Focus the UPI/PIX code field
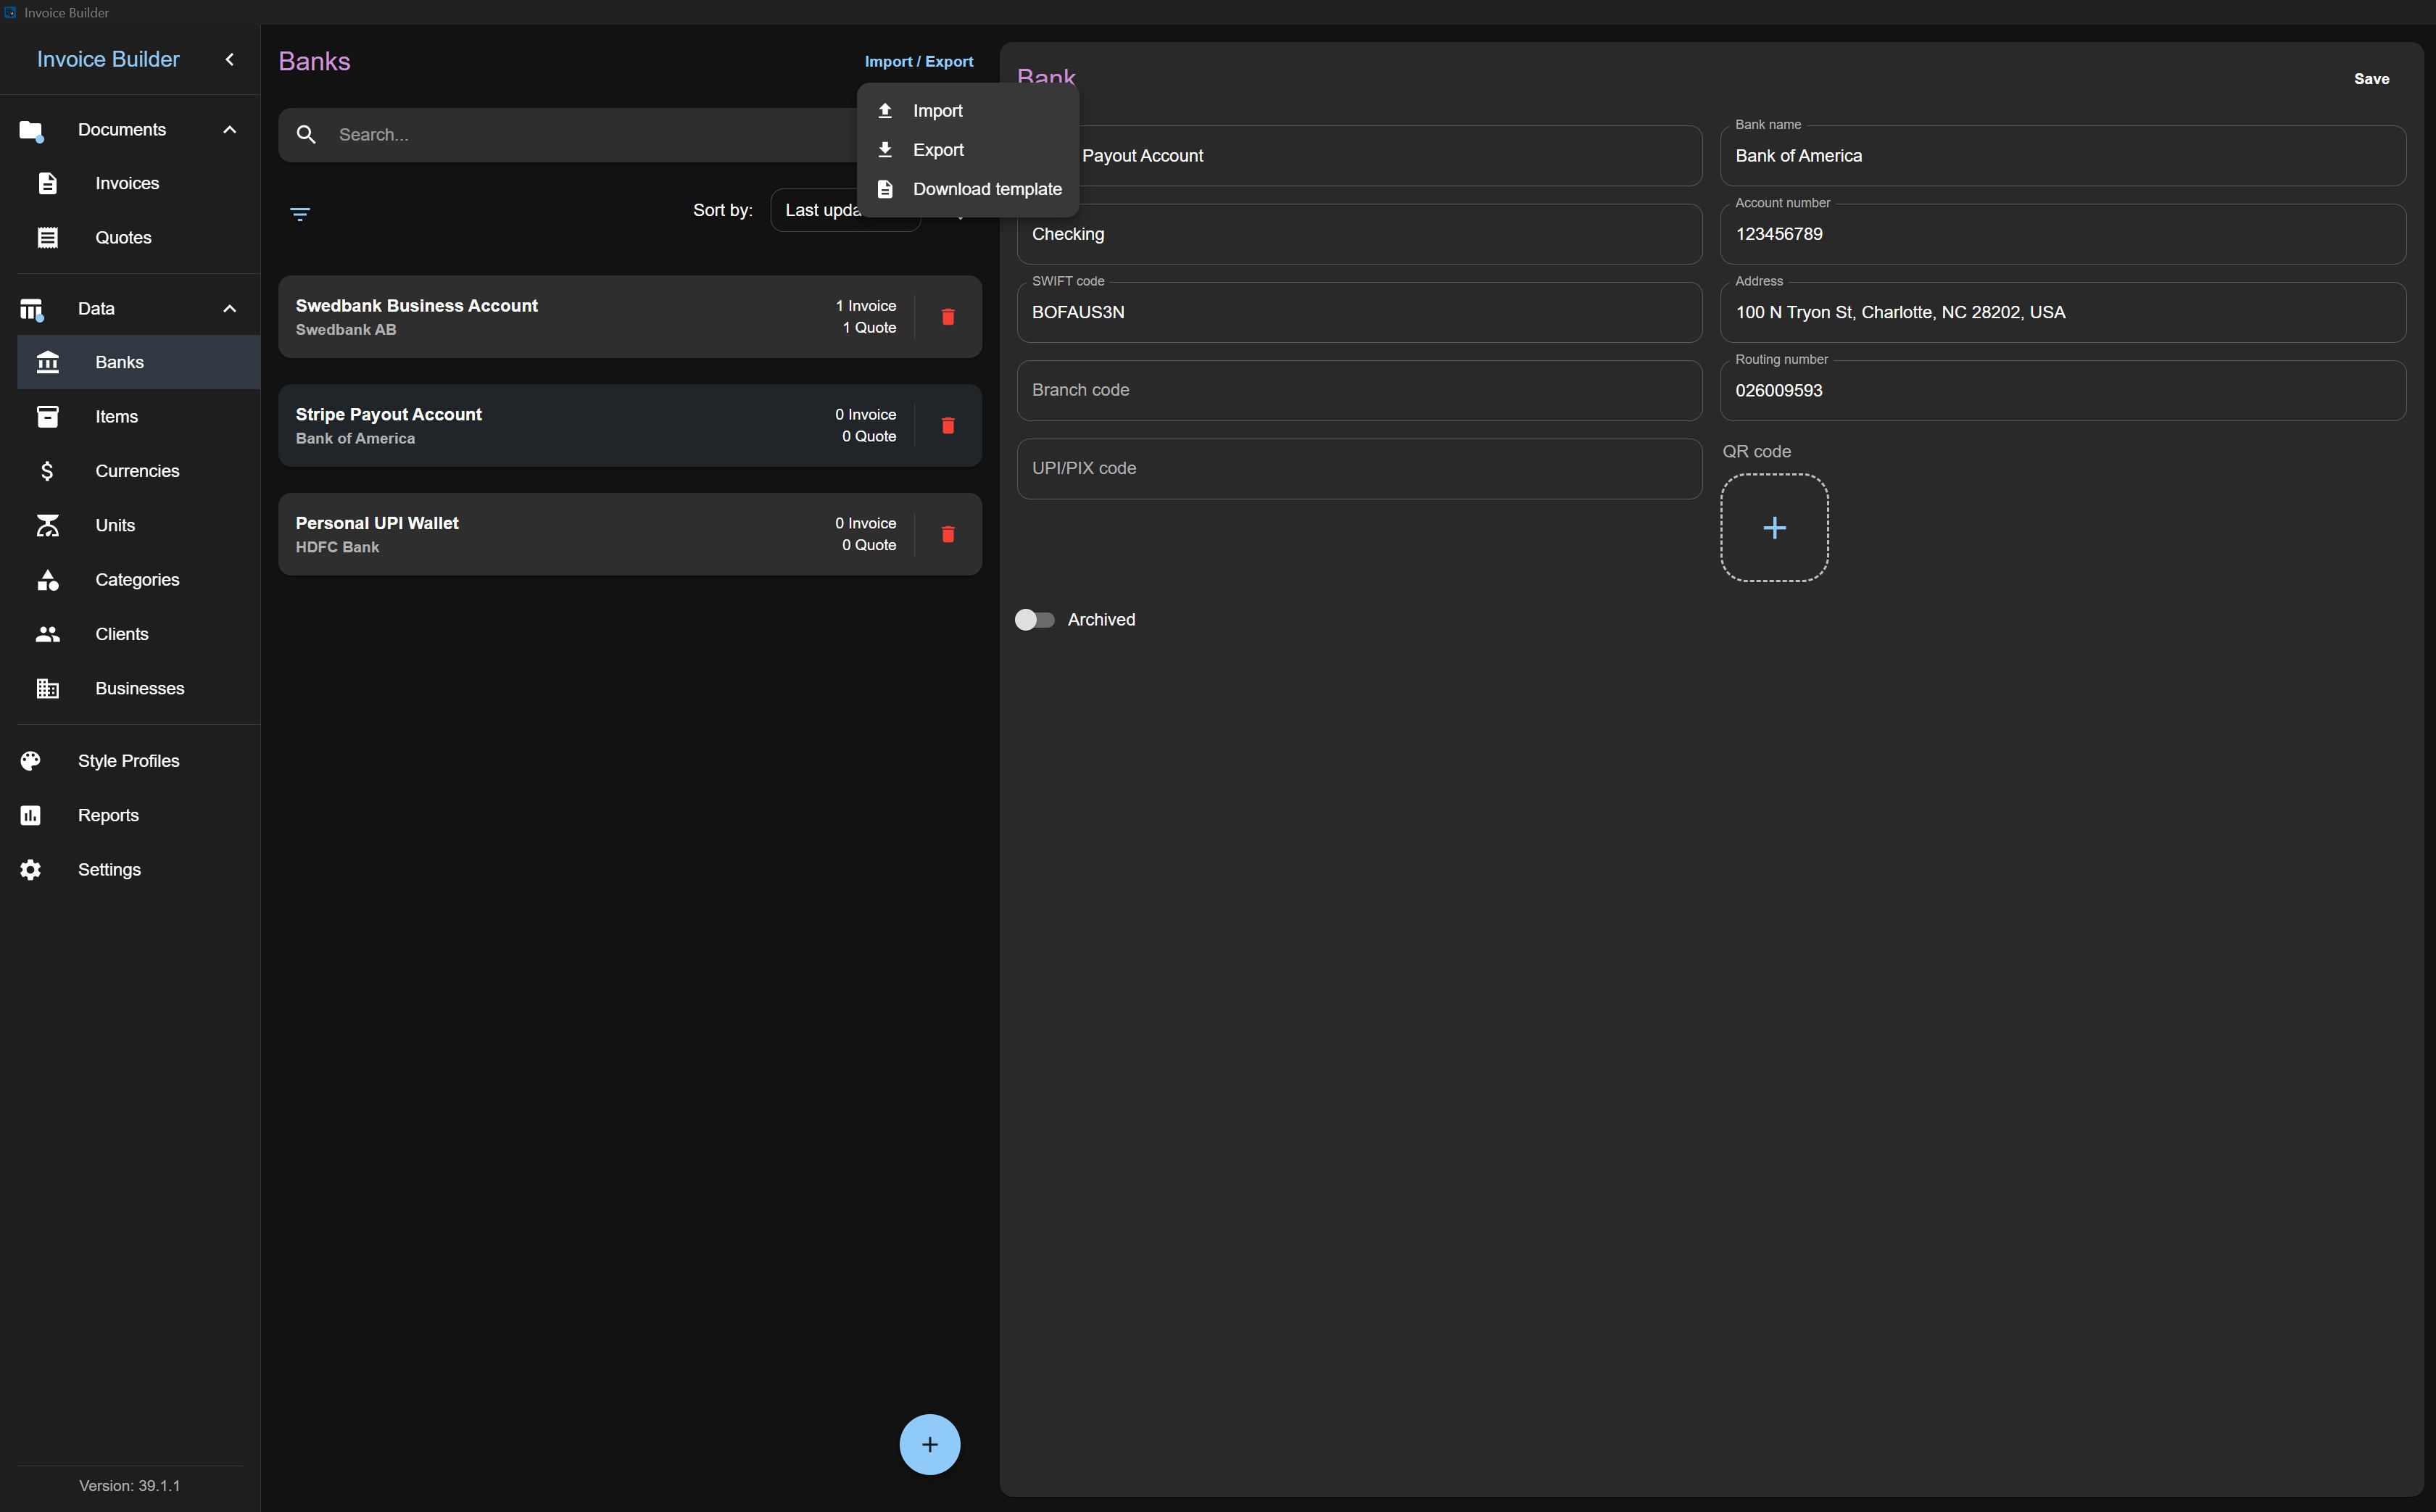2436x1512 pixels. [1359, 468]
